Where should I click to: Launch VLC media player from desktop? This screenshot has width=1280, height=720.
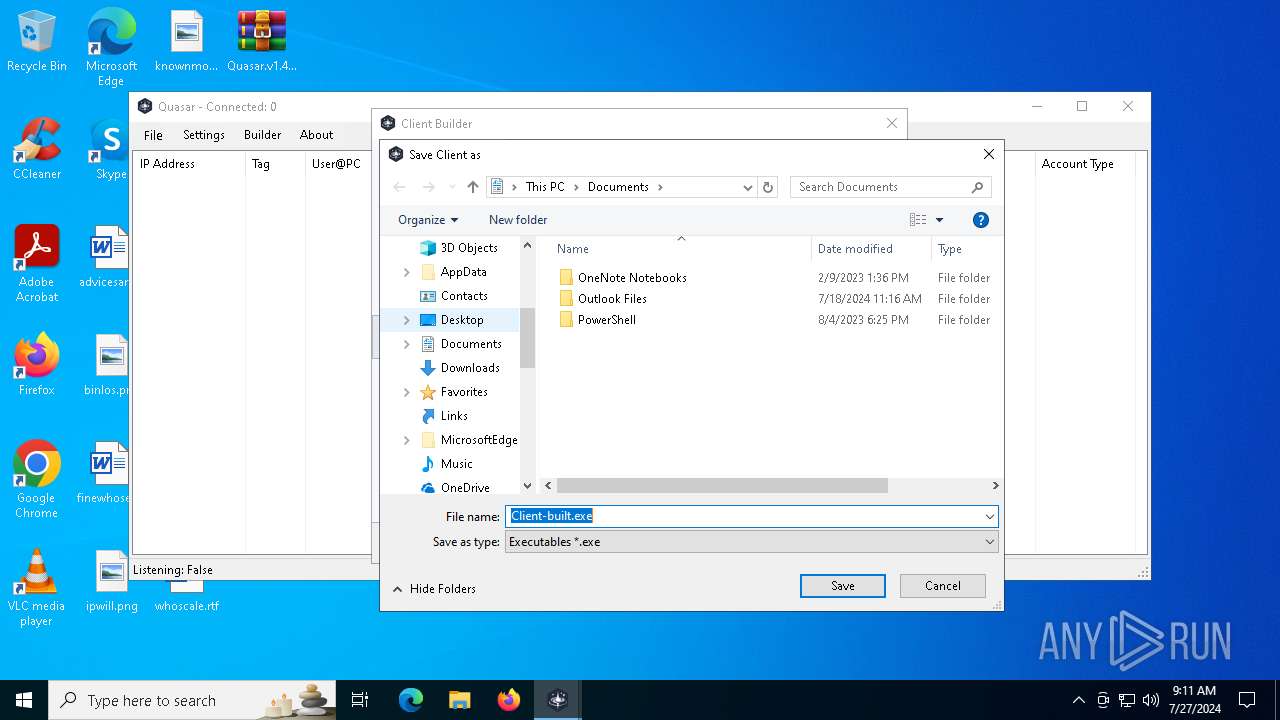(37, 588)
